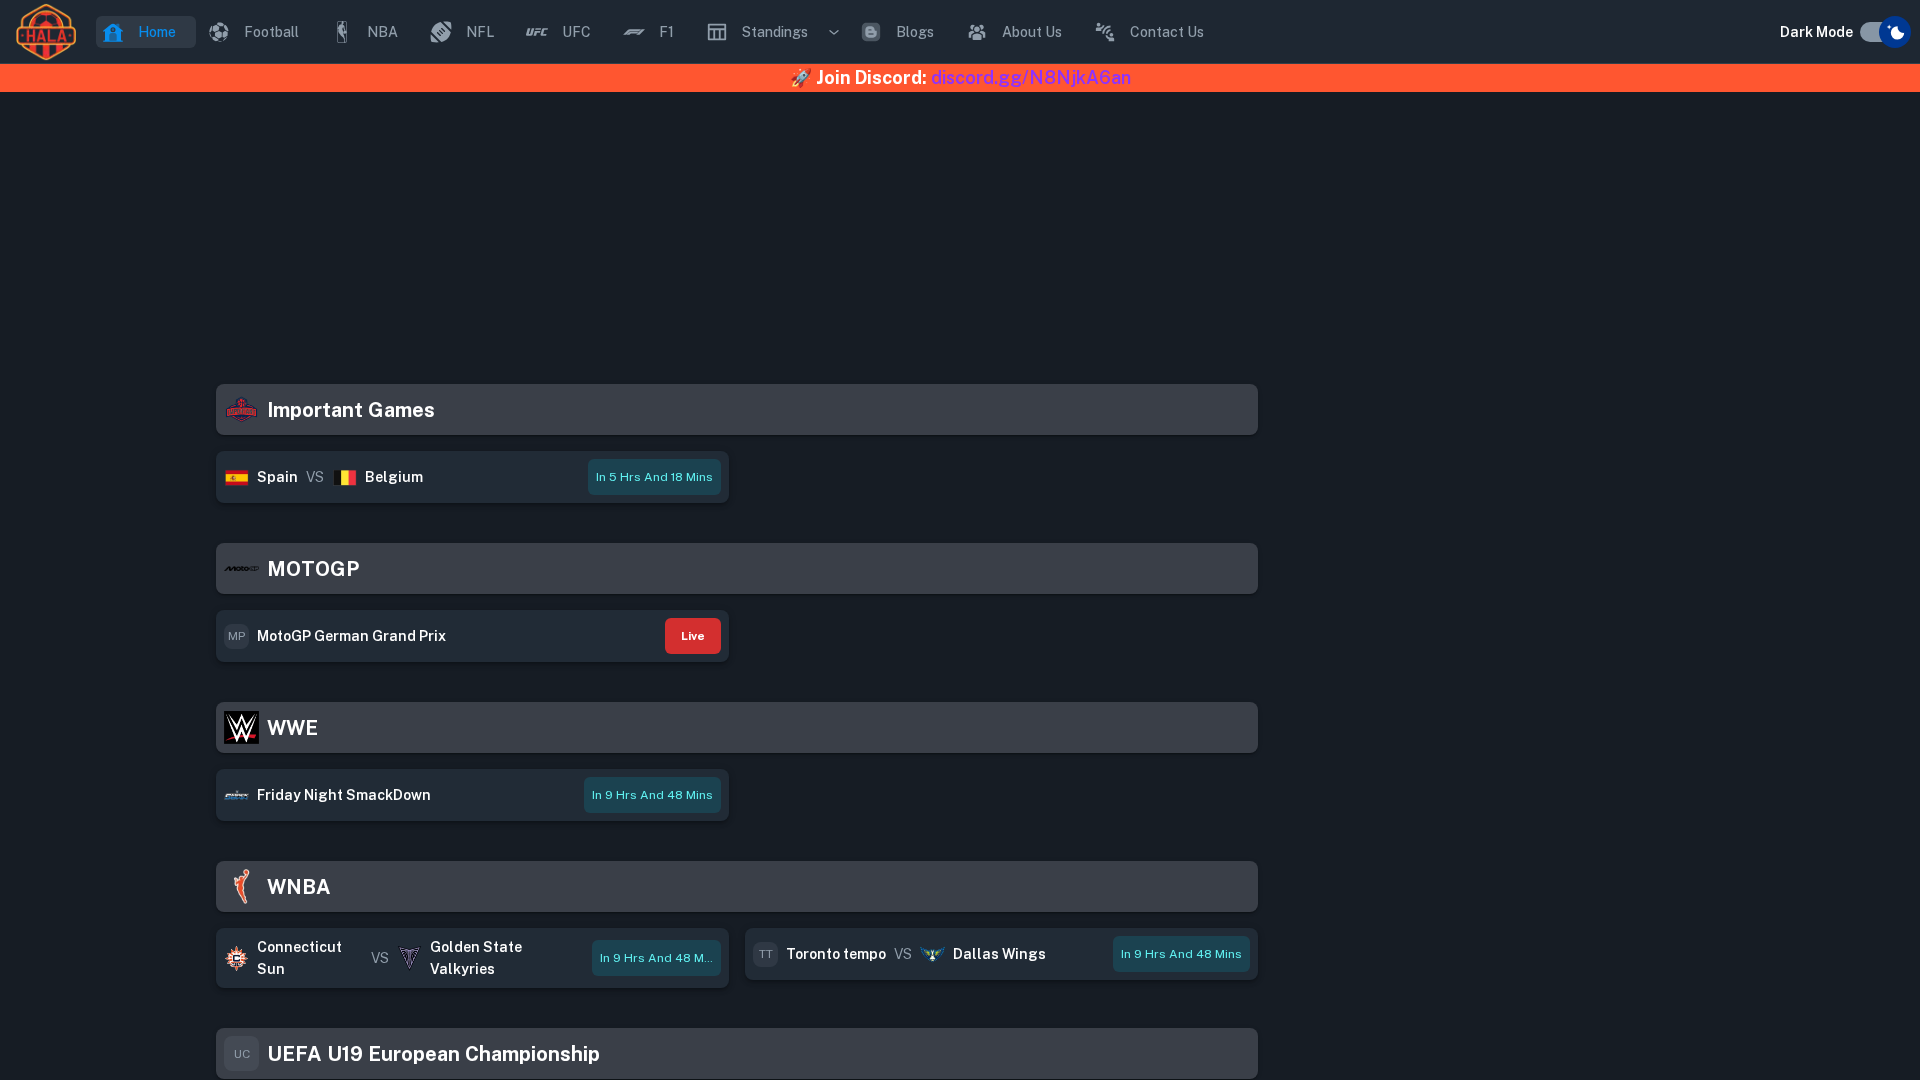Click the Hala site logo
1920x1080 pixels.
pyautogui.click(x=46, y=32)
